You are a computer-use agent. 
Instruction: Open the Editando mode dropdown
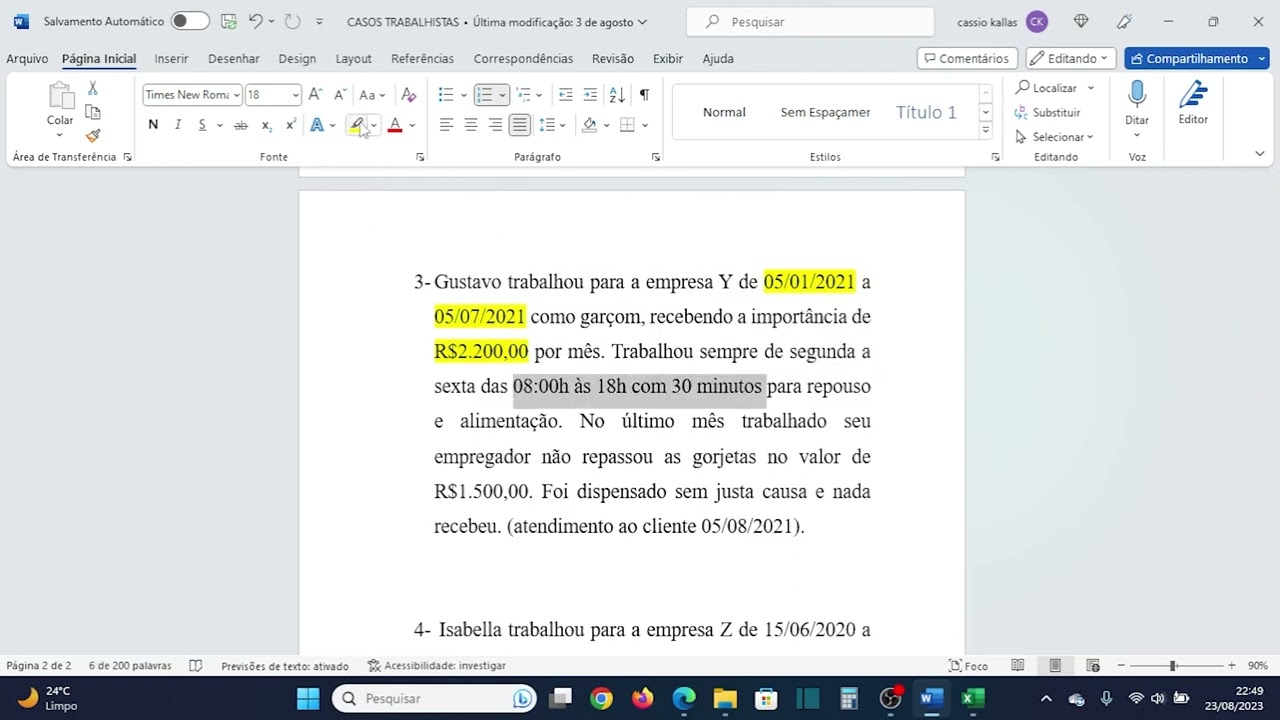tap(1071, 59)
